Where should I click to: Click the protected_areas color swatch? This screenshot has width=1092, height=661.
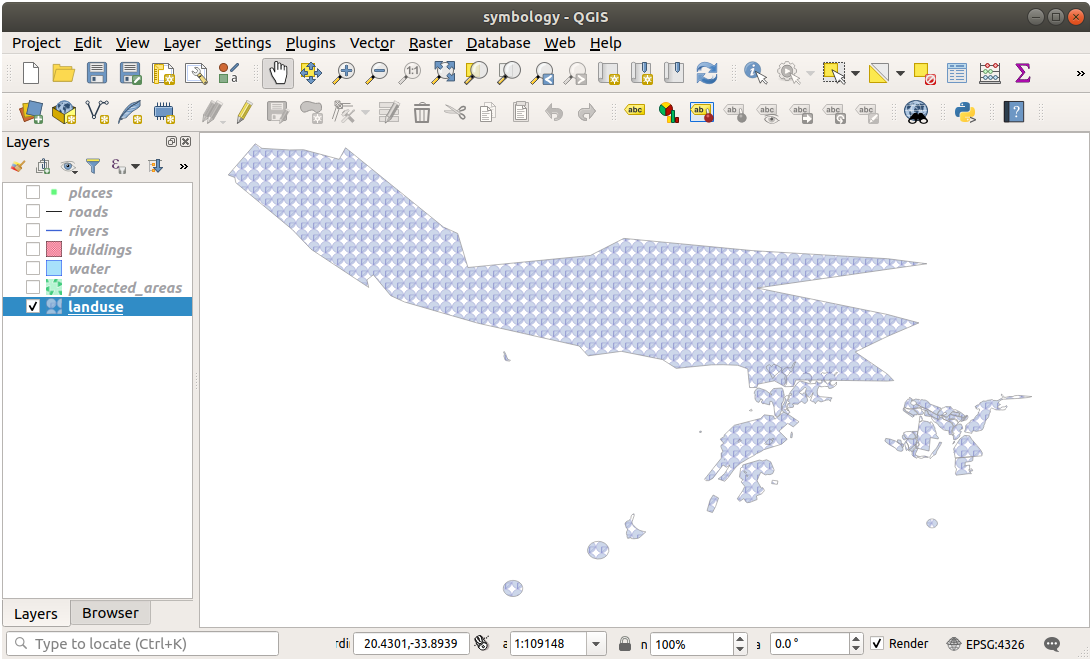tap(52, 287)
